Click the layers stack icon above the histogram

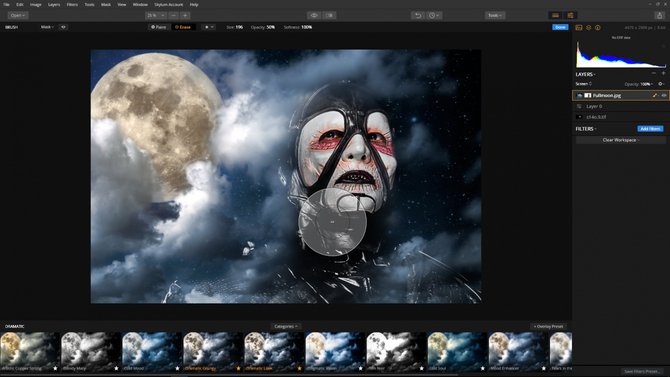[x=588, y=27]
